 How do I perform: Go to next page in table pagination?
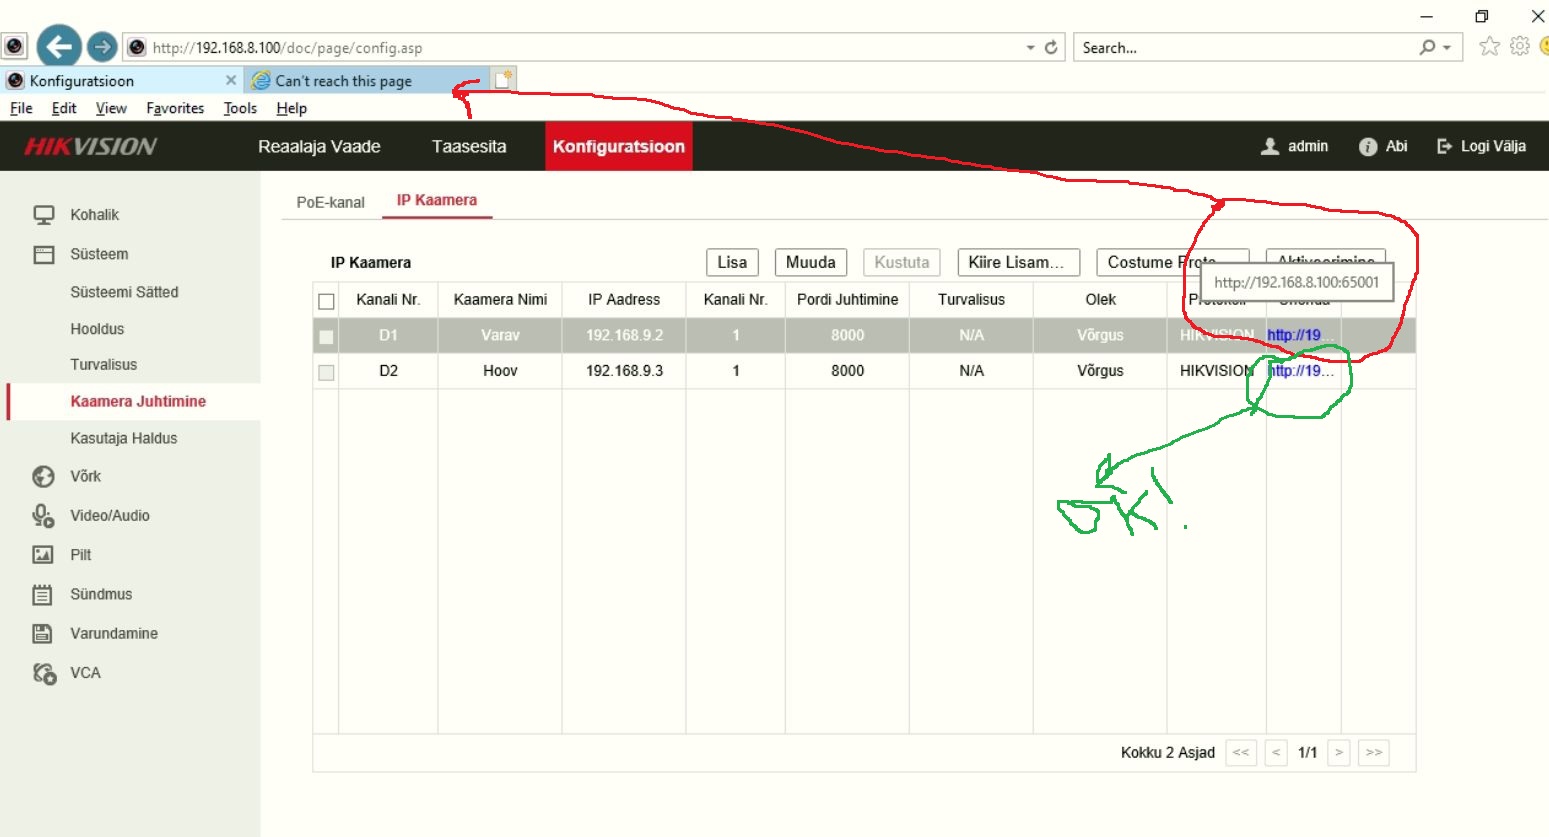pyautogui.click(x=1339, y=753)
